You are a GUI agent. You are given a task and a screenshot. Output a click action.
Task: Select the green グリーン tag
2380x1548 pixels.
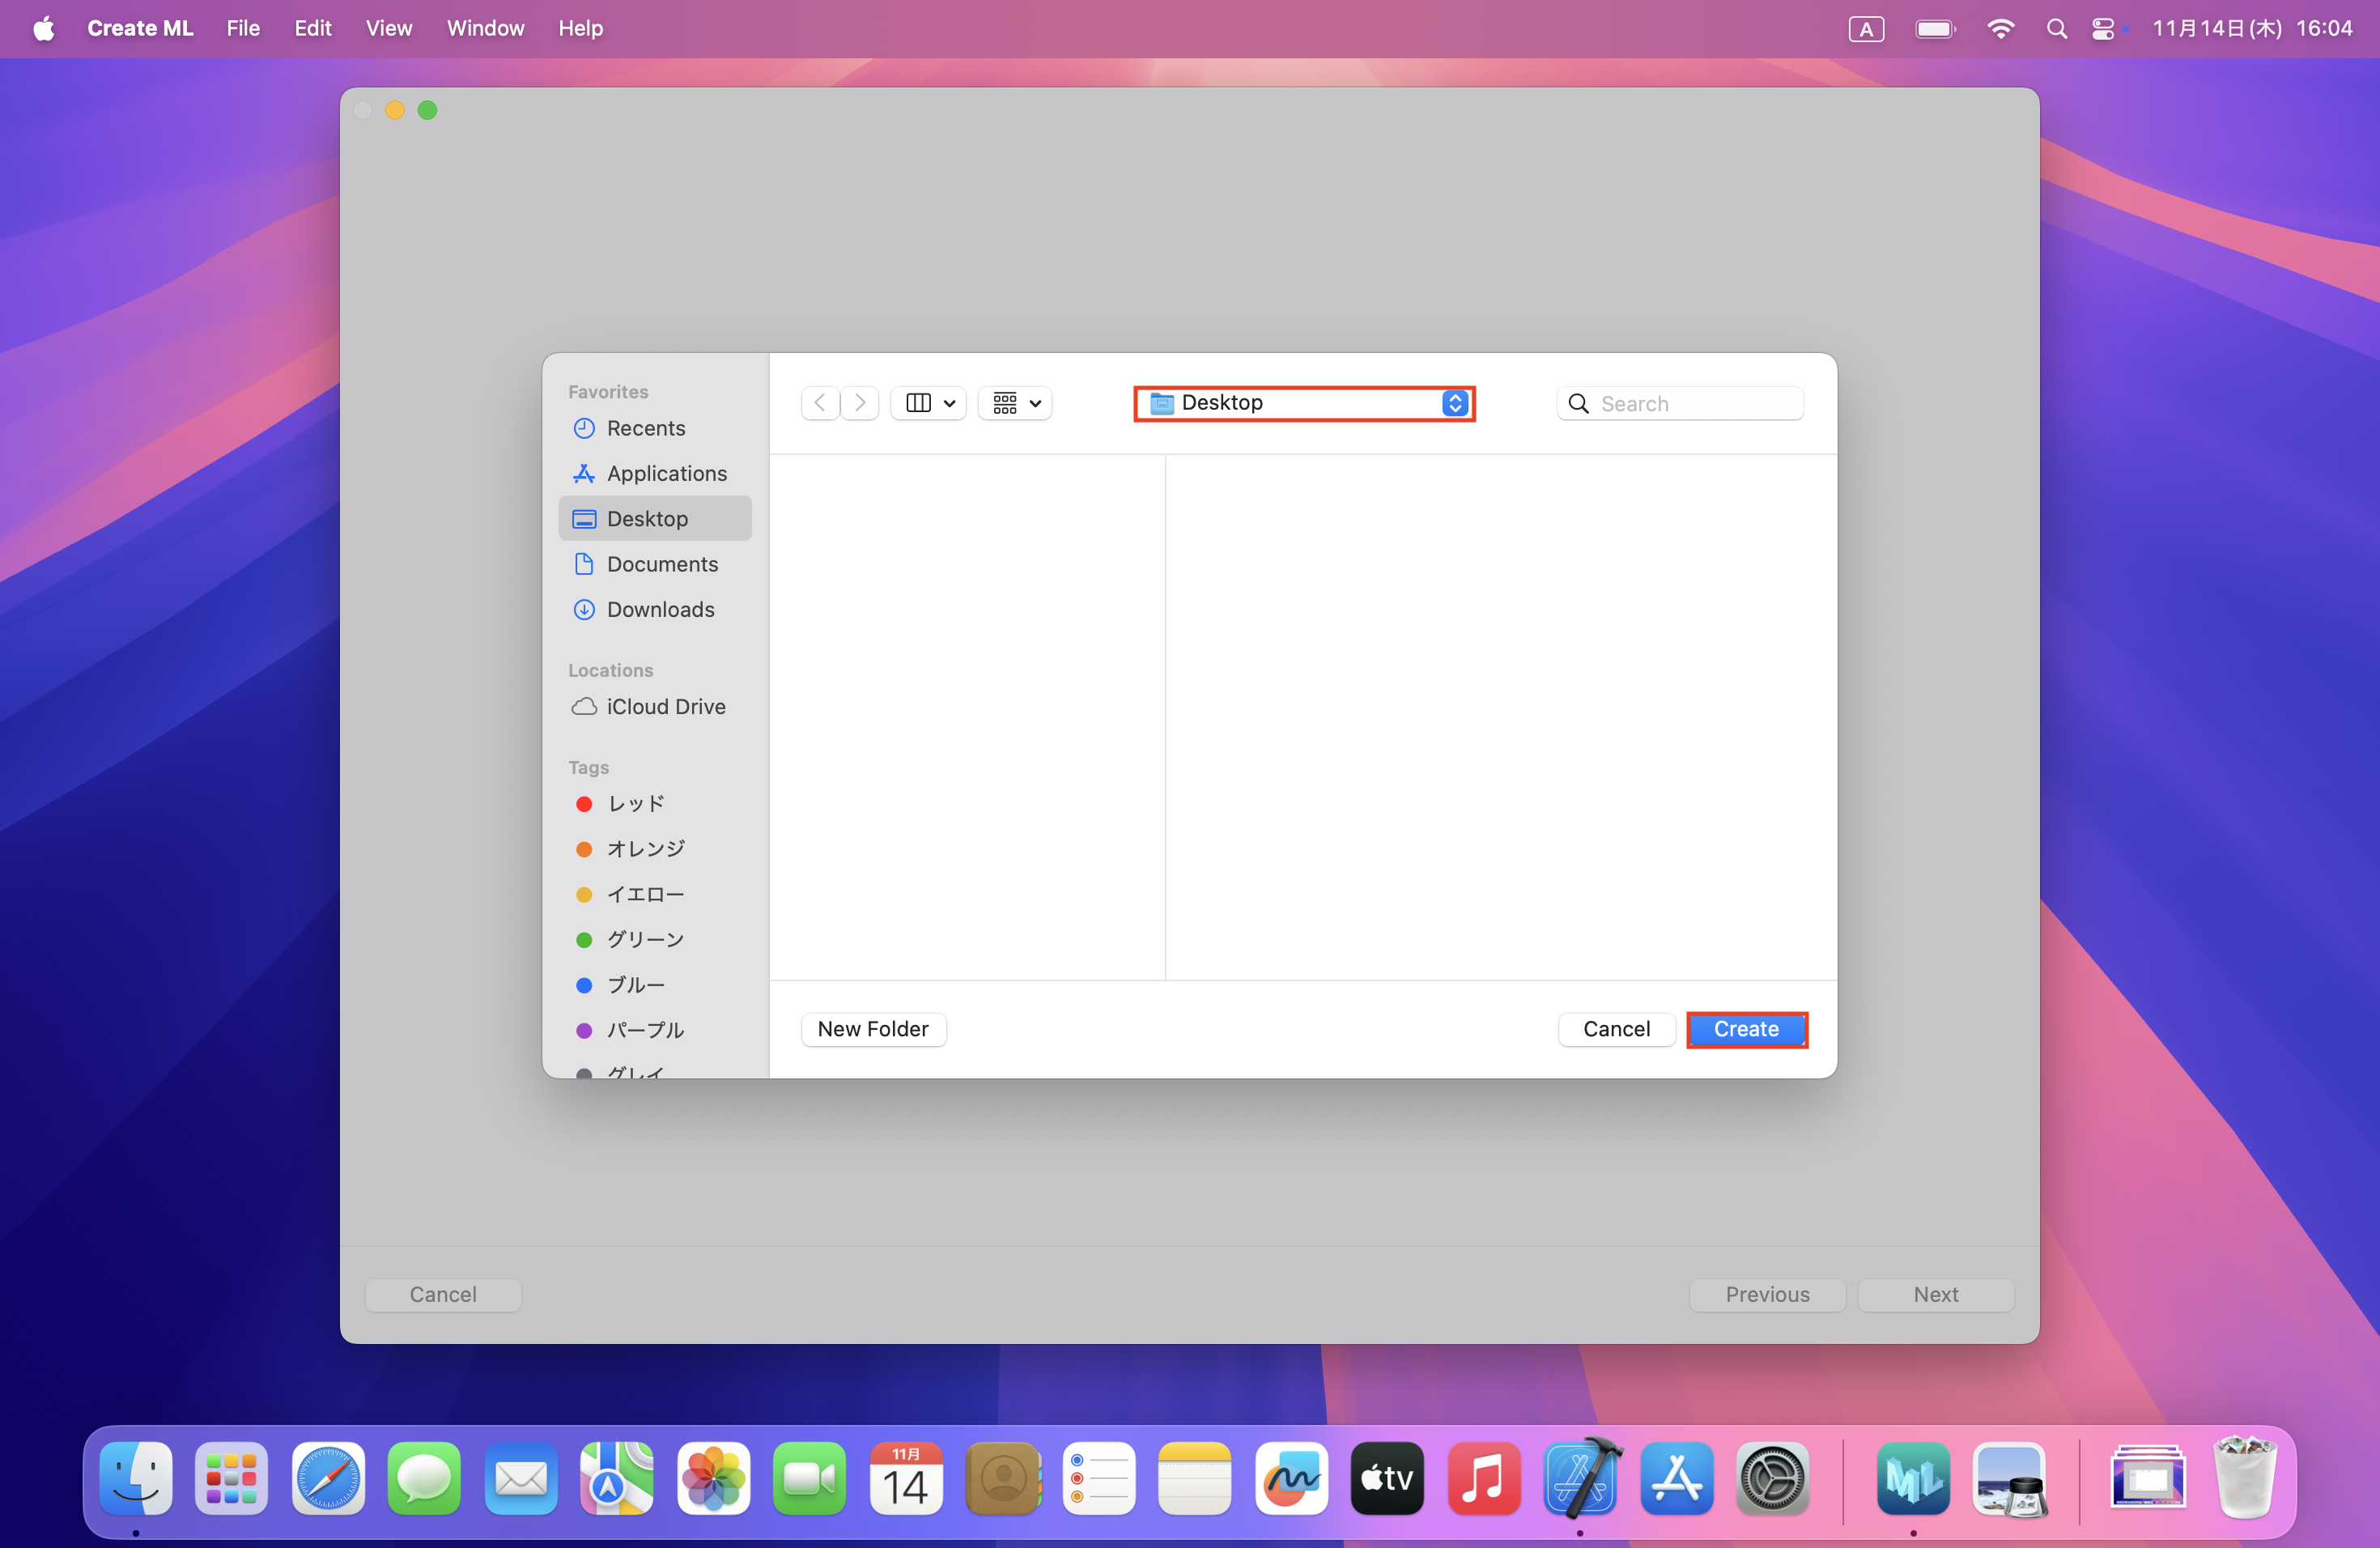pyautogui.click(x=645, y=939)
